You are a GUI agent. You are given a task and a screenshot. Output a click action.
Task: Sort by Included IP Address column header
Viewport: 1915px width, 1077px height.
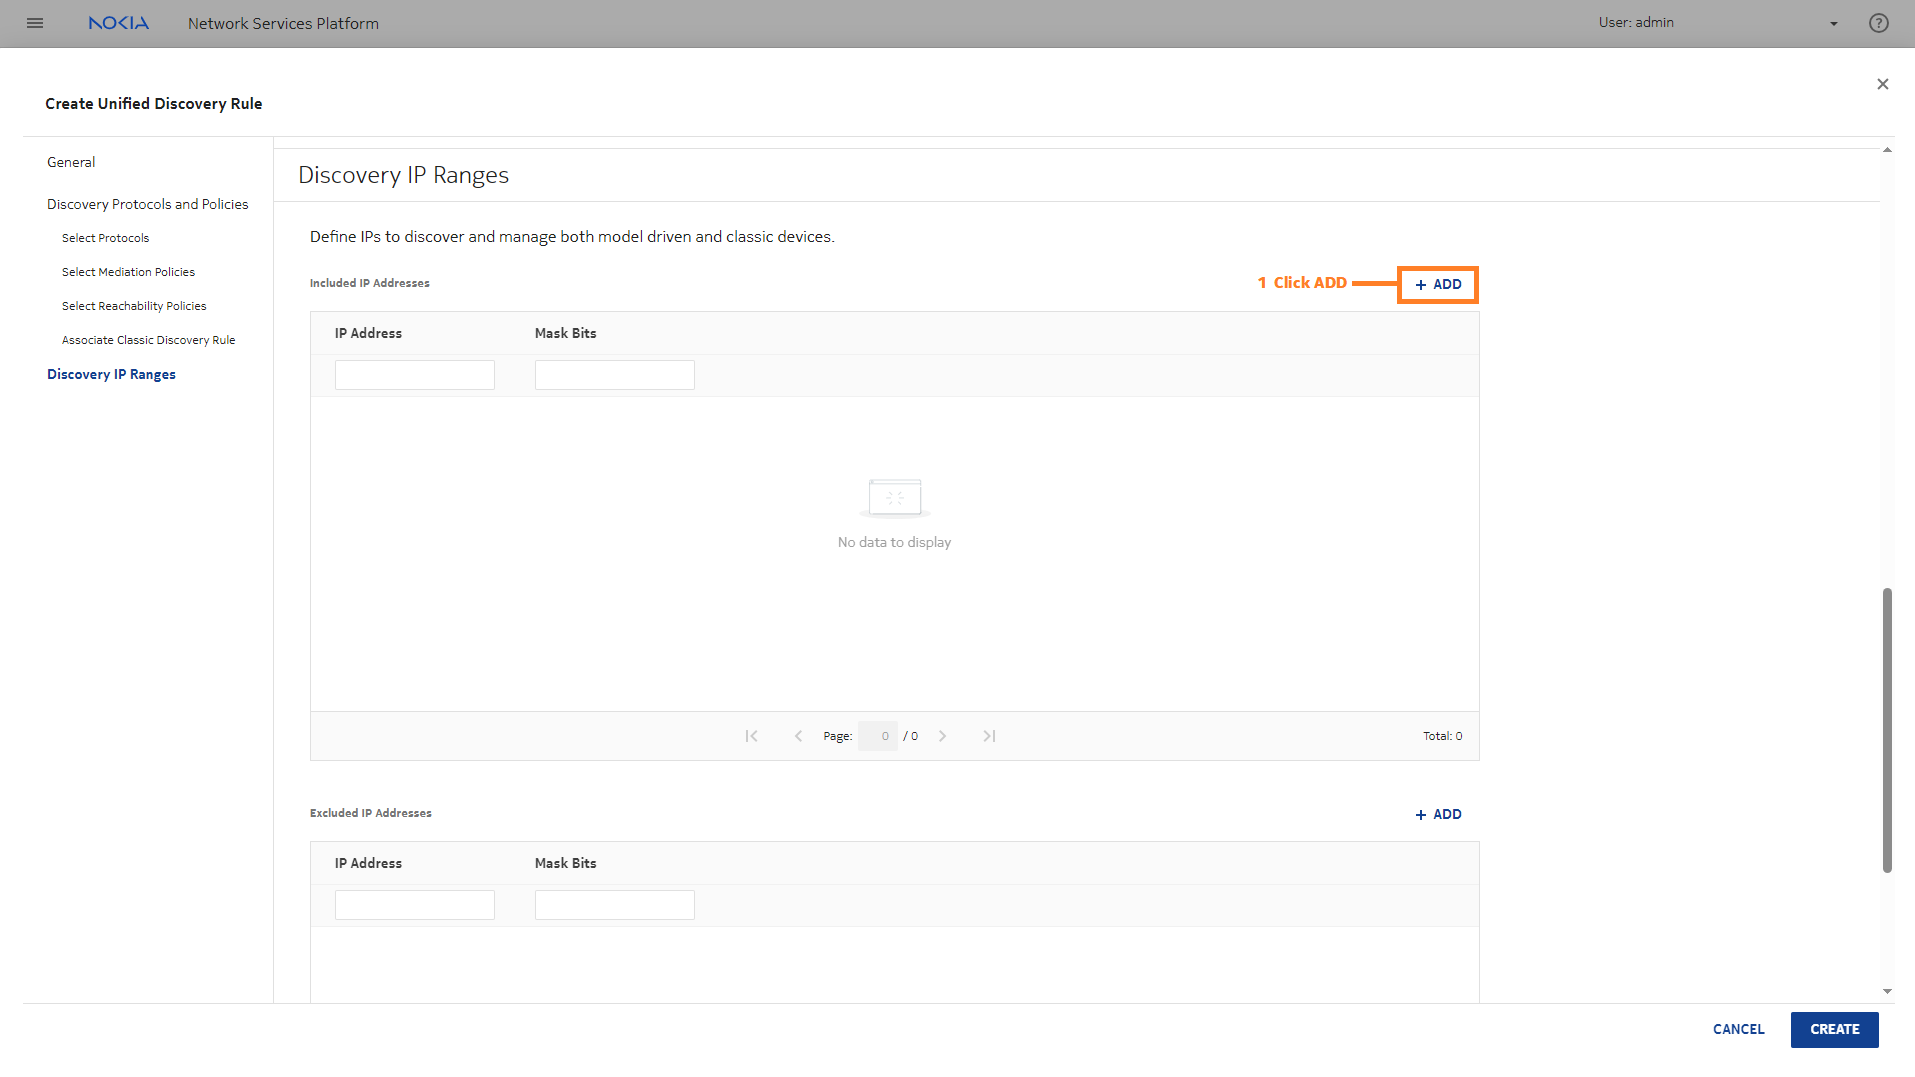point(368,333)
